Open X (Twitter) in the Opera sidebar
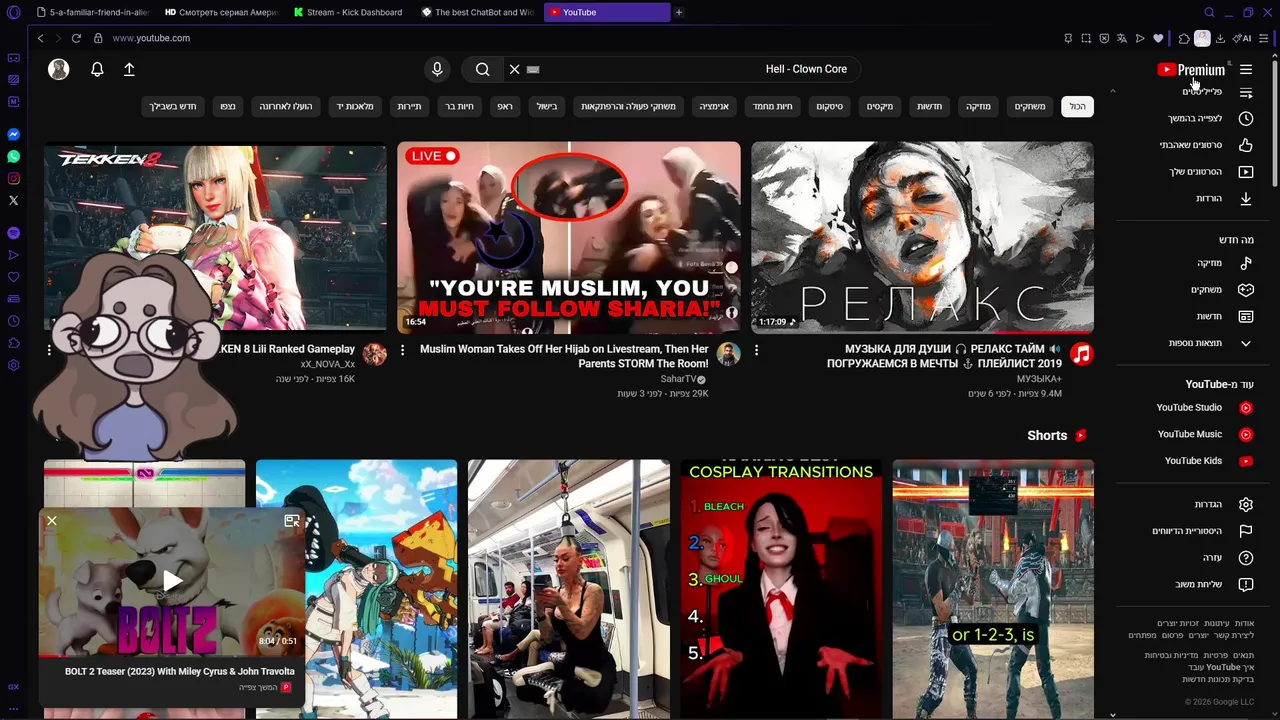Image resolution: width=1280 pixels, height=720 pixels. pyautogui.click(x=13, y=200)
